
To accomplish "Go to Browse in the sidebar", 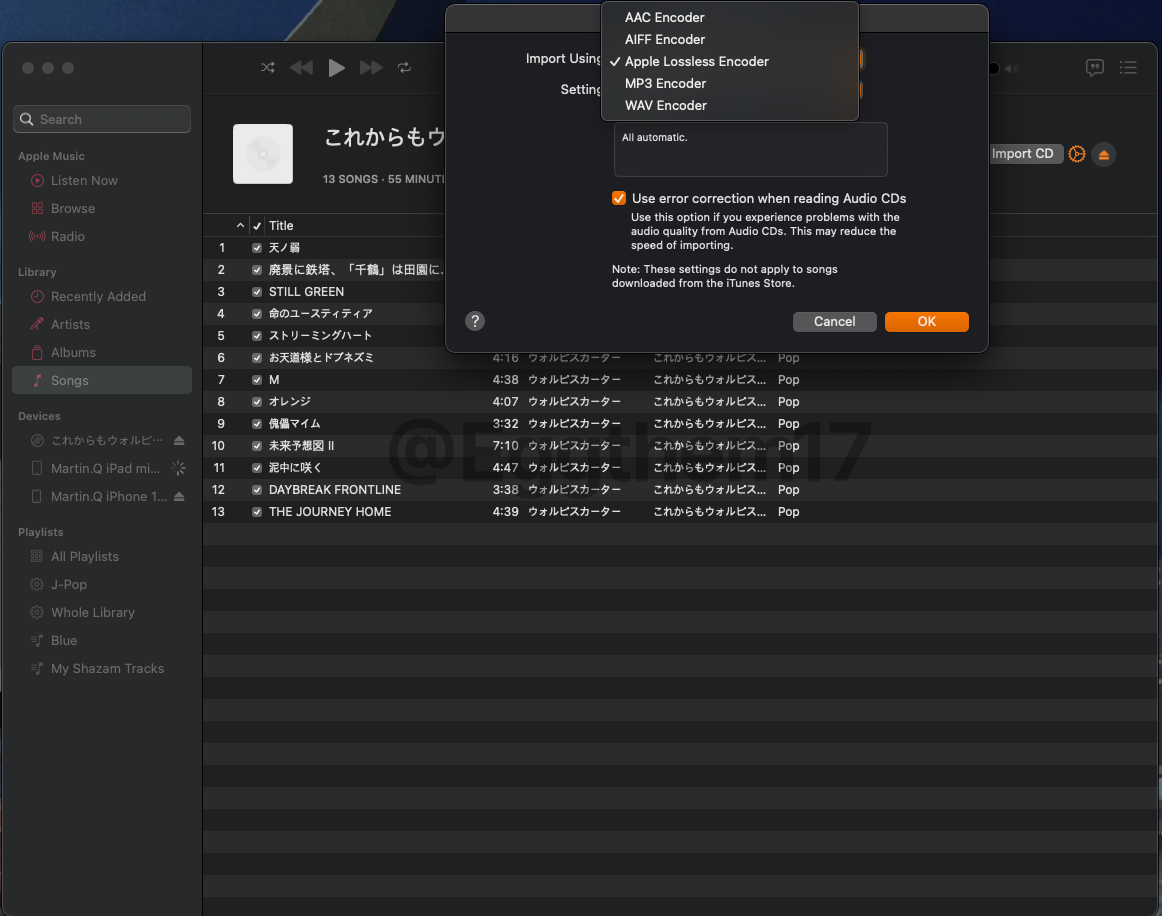I will point(73,208).
